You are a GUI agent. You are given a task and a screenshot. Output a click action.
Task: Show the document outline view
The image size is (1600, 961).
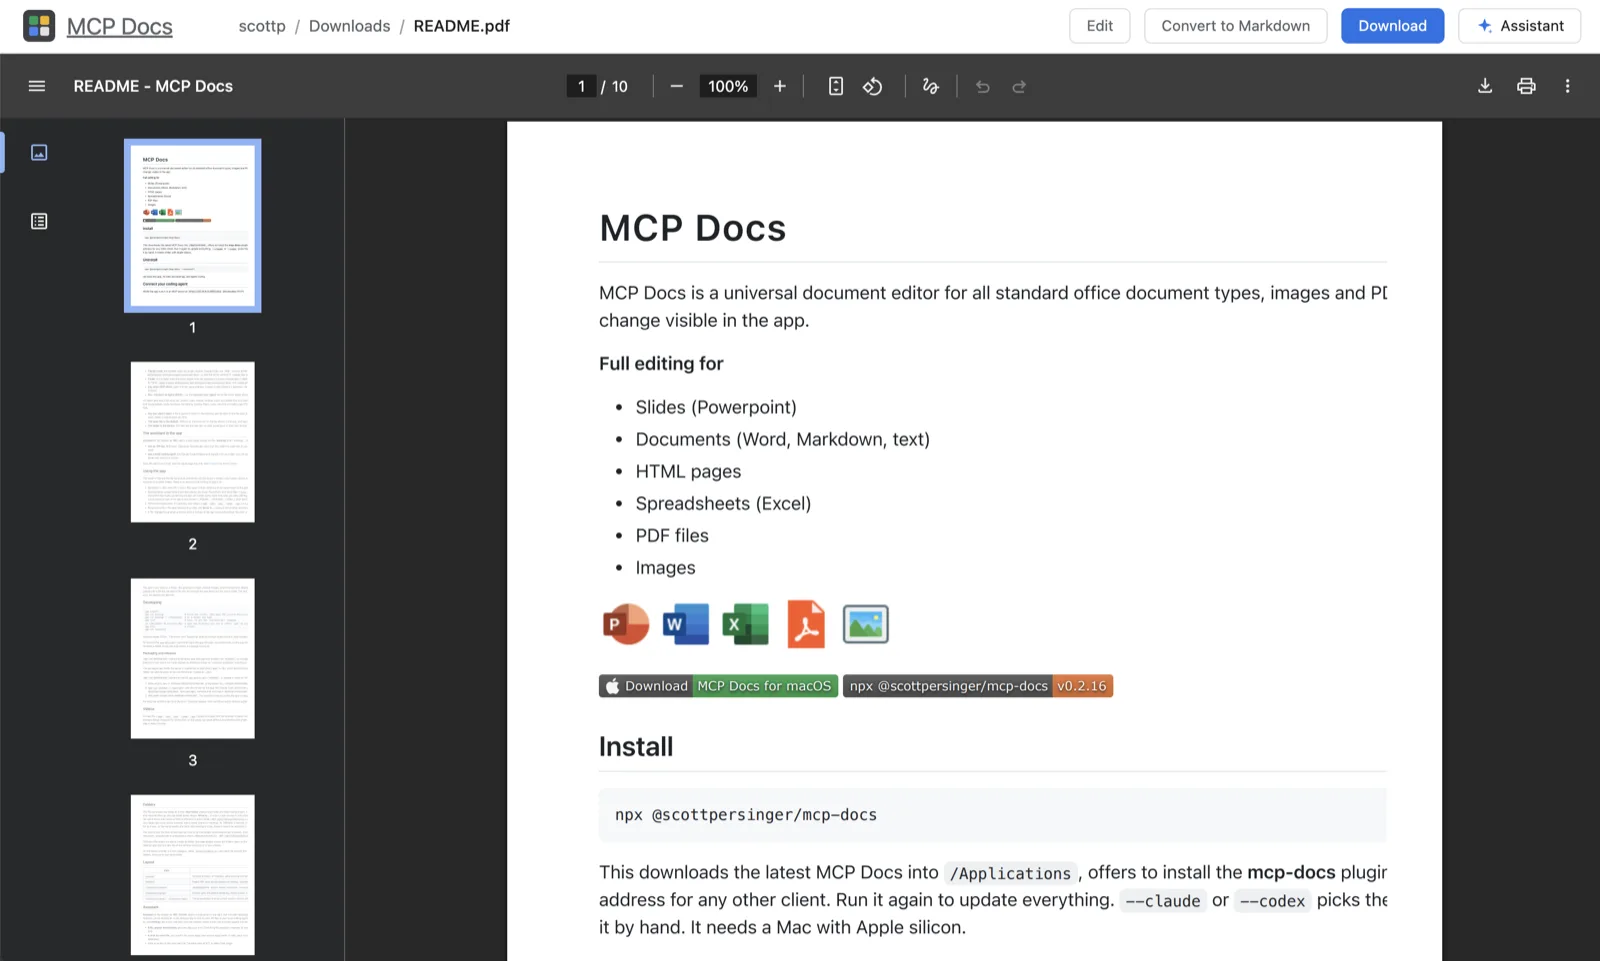(x=39, y=221)
